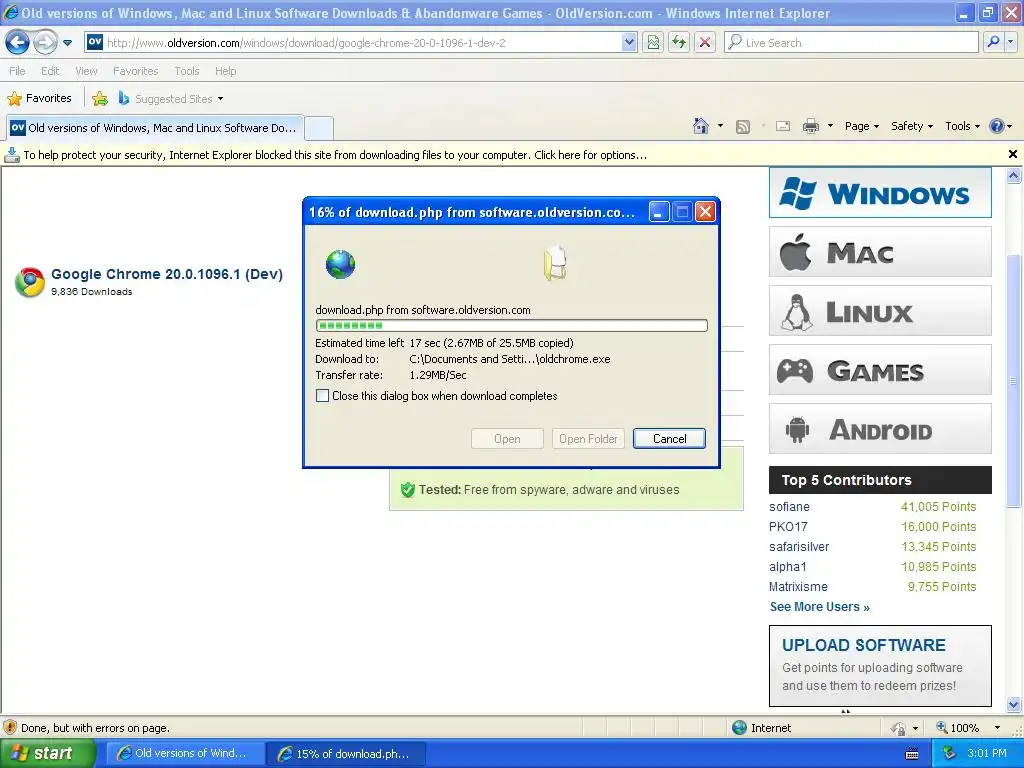This screenshot has width=1024, height=768.
Task: Open the Favorites star button
Action: point(39,99)
